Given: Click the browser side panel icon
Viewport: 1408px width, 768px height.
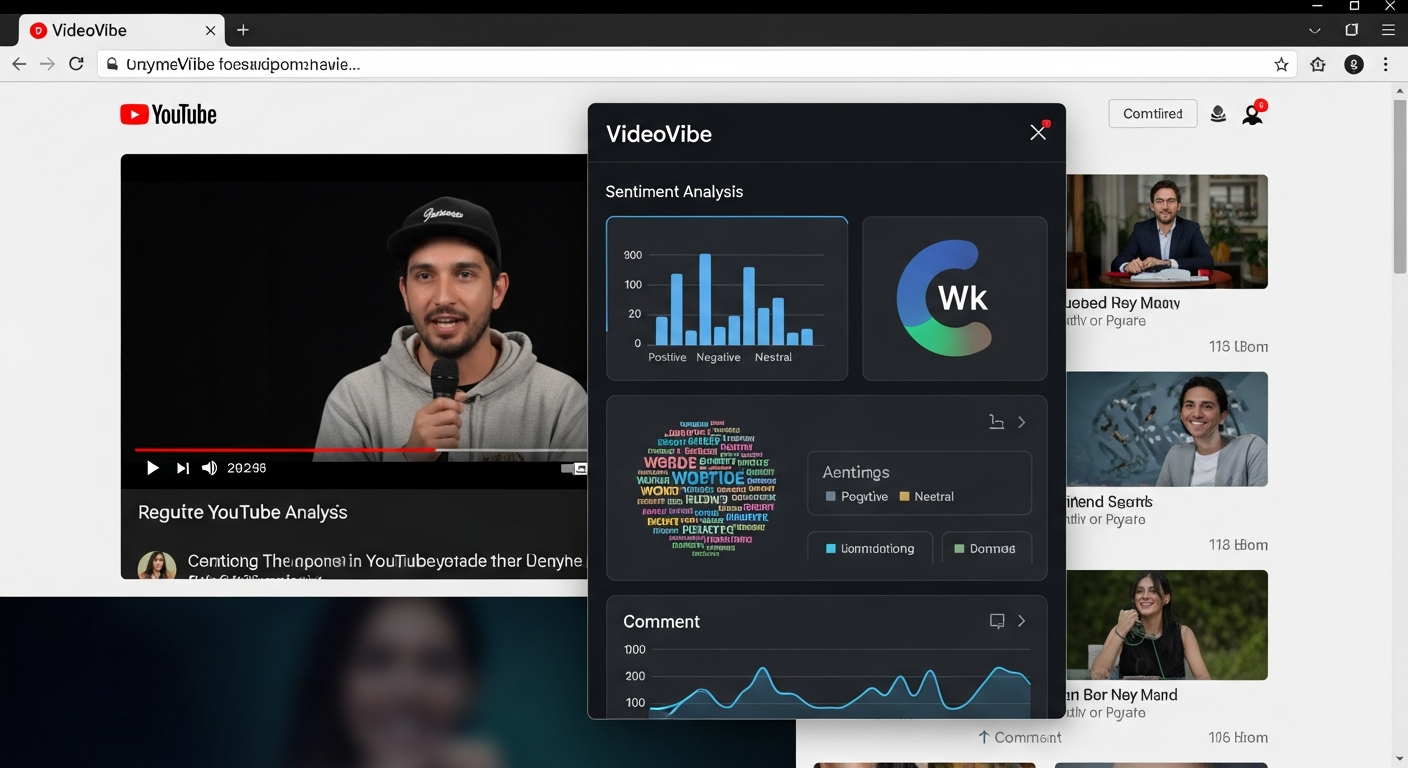Looking at the screenshot, I should pyautogui.click(x=1352, y=31).
